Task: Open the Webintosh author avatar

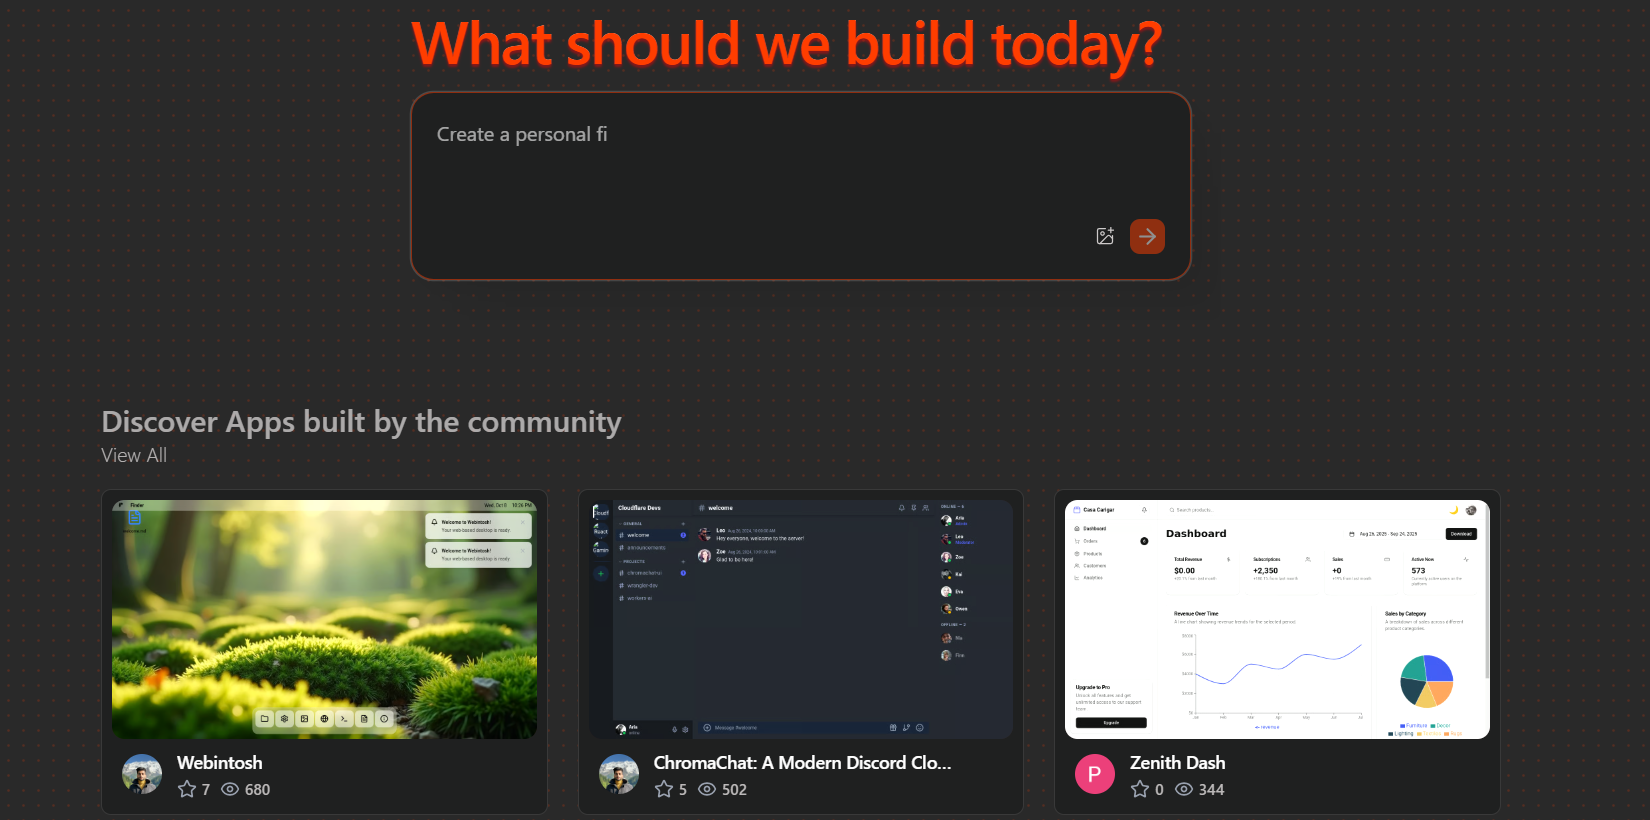Action: 142,774
